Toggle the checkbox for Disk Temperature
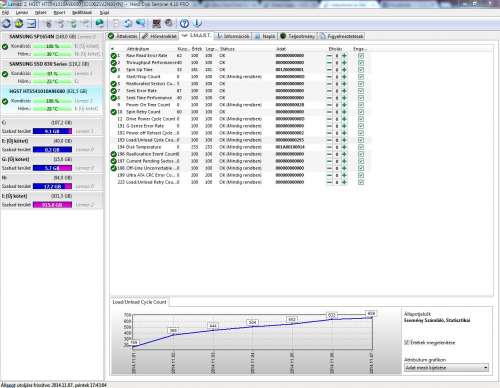The width and height of the screenshot is (500, 388). tap(361, 147)
